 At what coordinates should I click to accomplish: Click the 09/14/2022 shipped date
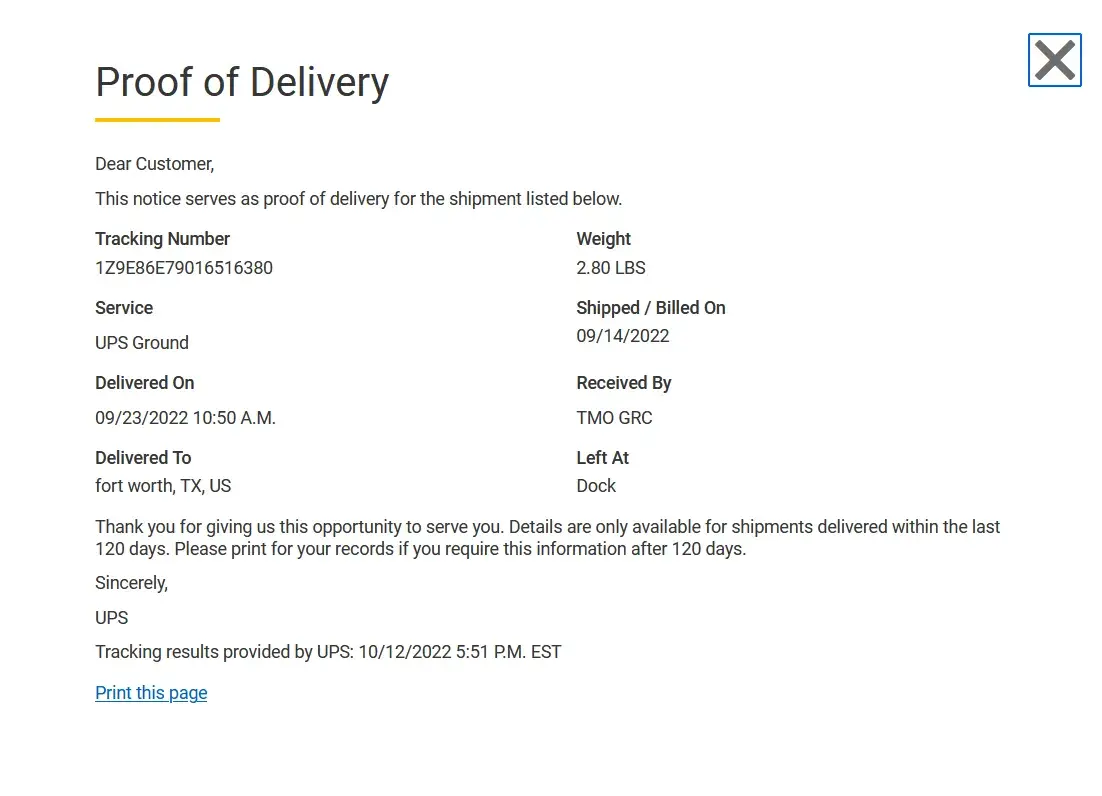[623, 336]
